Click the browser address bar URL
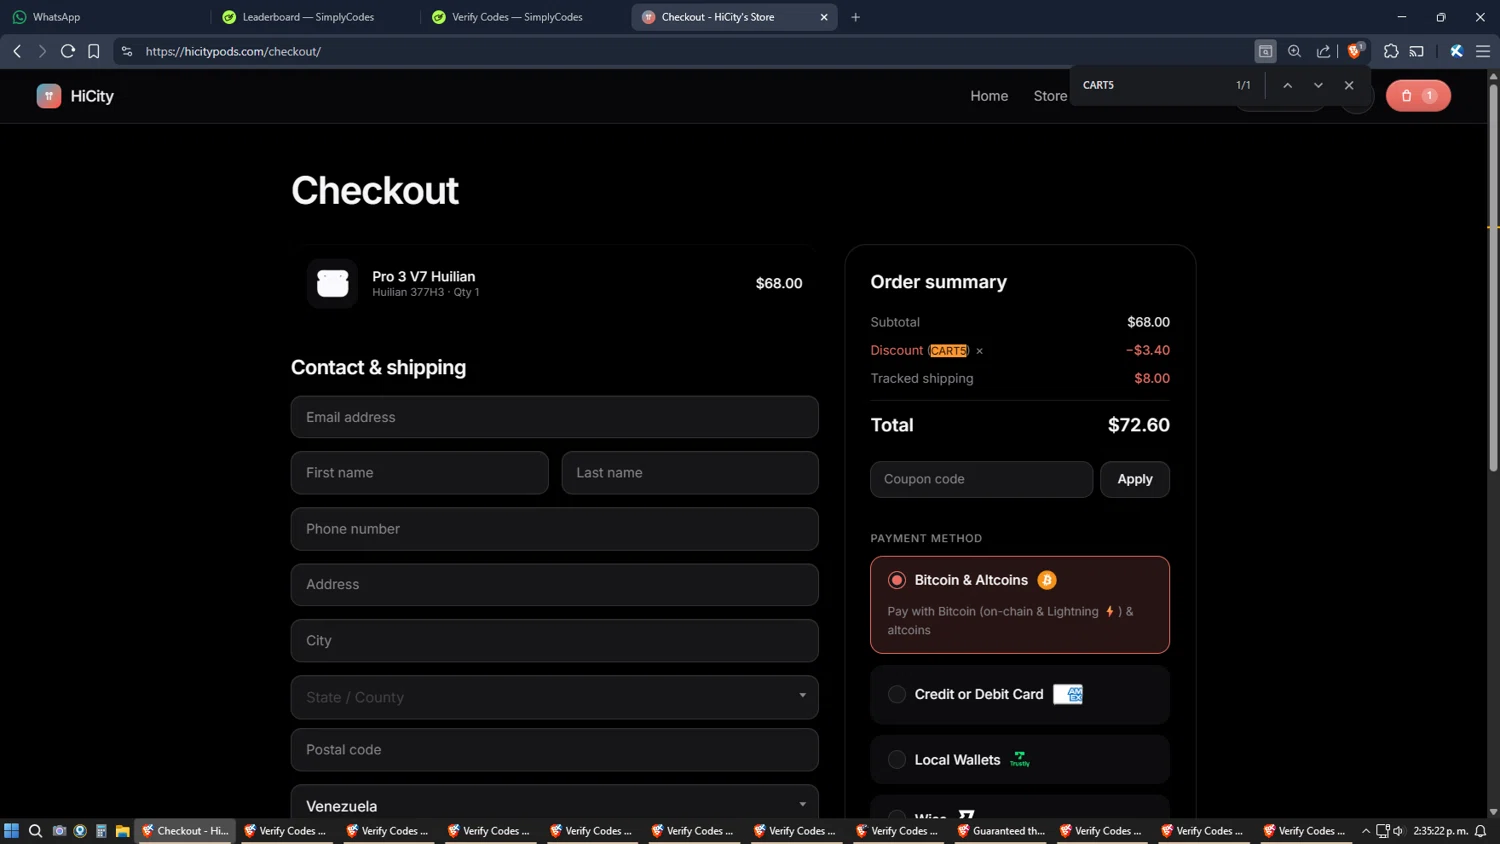 click(233, 51)
